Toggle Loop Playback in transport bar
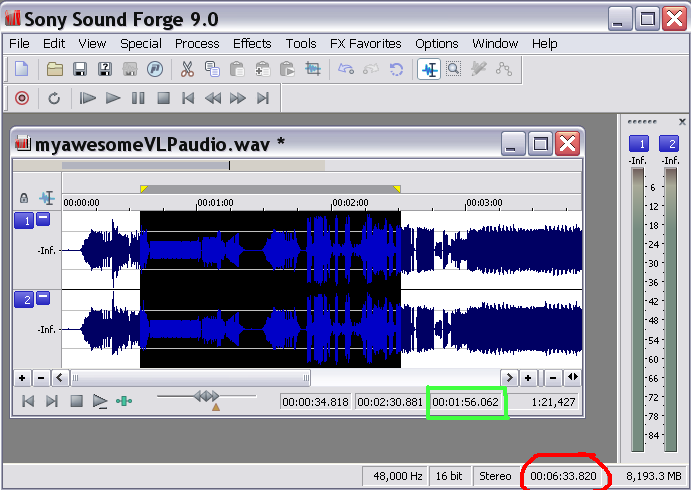 (54, 98)
